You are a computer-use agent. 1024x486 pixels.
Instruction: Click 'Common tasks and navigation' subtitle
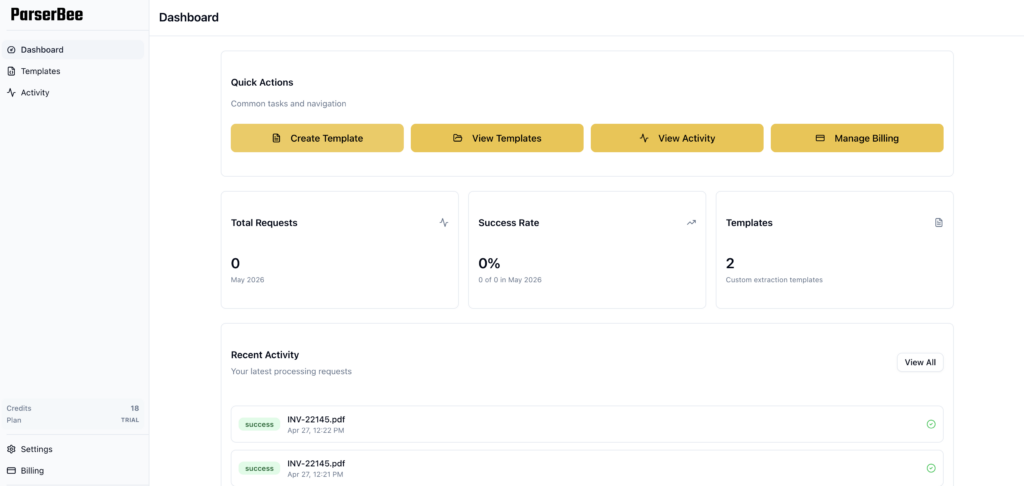coord(289,104)
